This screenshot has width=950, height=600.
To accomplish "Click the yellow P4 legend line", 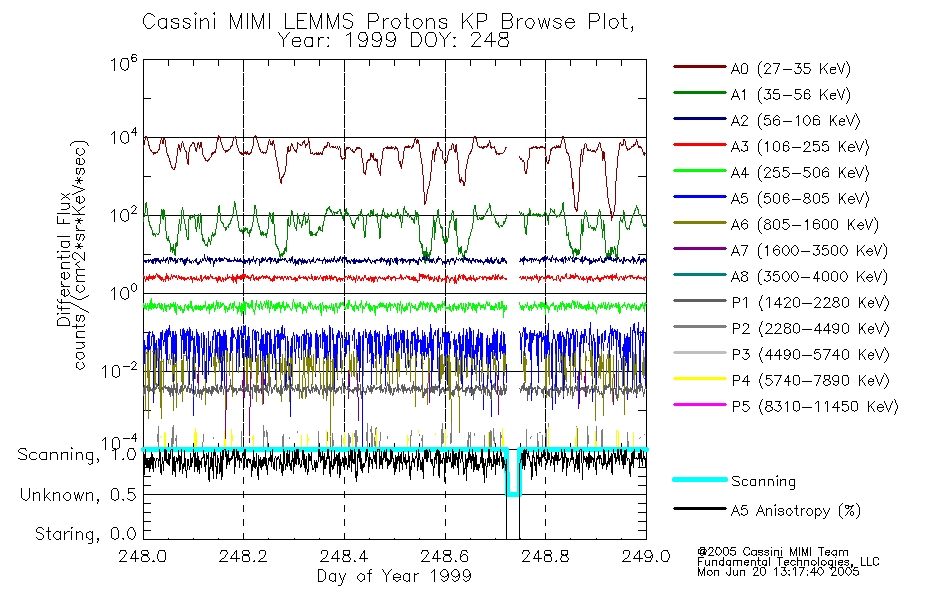I will pyautogui.click(x=699, y=379).
